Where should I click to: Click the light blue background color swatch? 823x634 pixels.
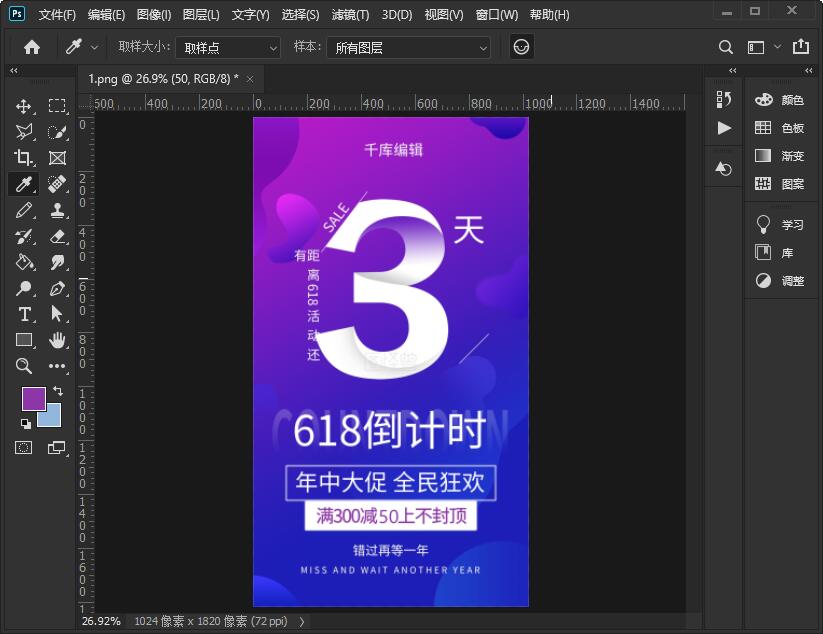point(53,417)
